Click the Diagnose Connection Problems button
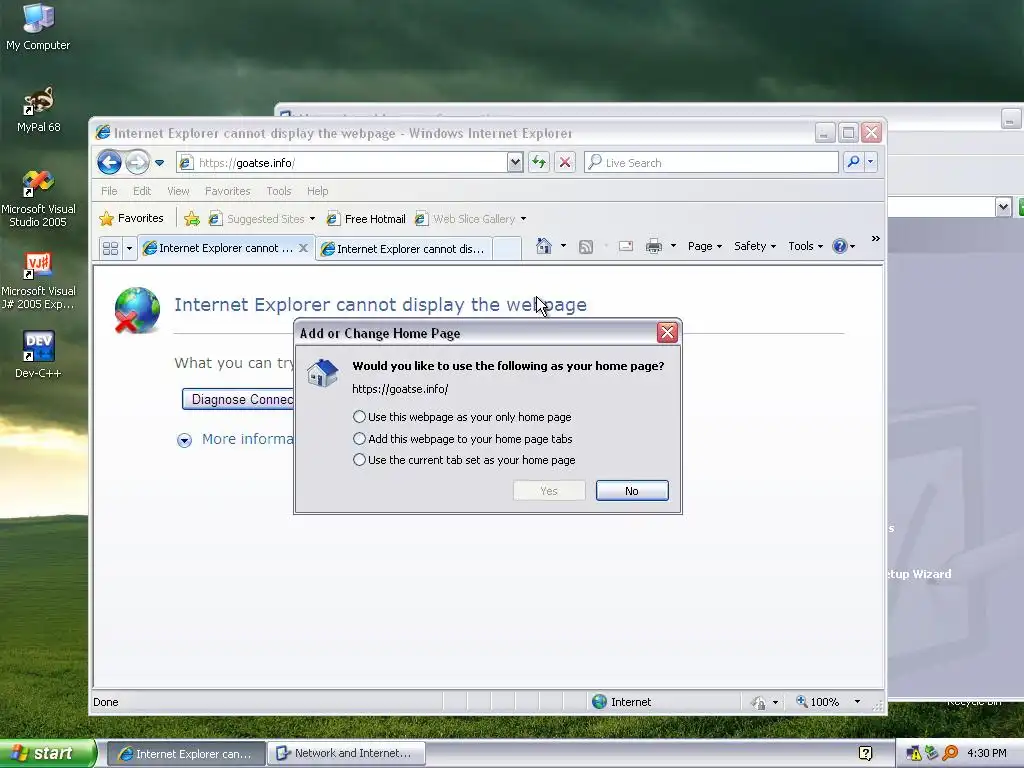1024x768 pixels. 238,400
